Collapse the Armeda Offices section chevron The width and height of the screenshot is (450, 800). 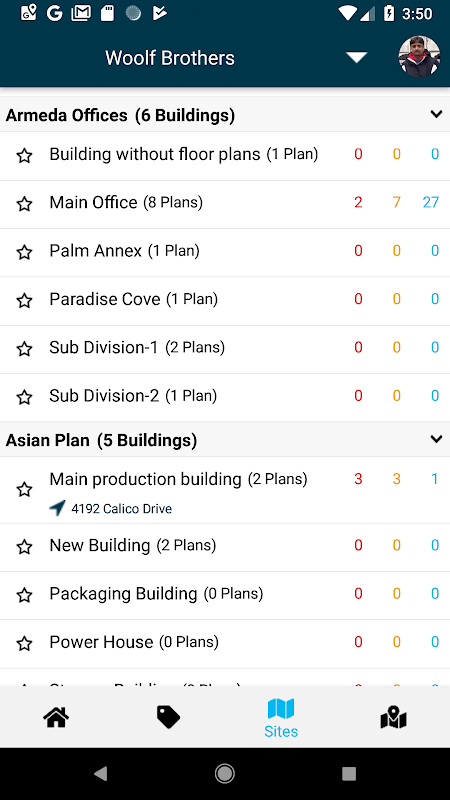click(x=436, y=114)
